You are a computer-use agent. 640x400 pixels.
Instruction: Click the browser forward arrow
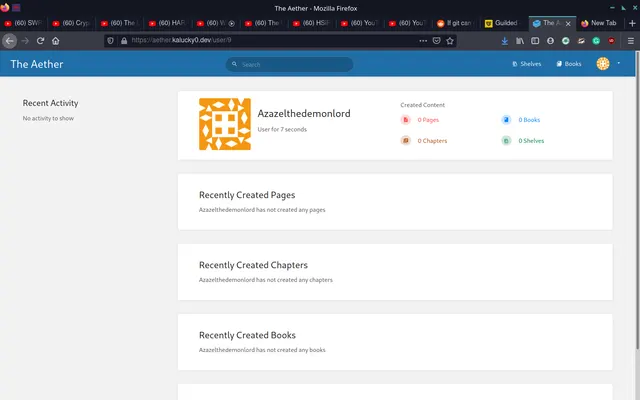tap(25, 41)
